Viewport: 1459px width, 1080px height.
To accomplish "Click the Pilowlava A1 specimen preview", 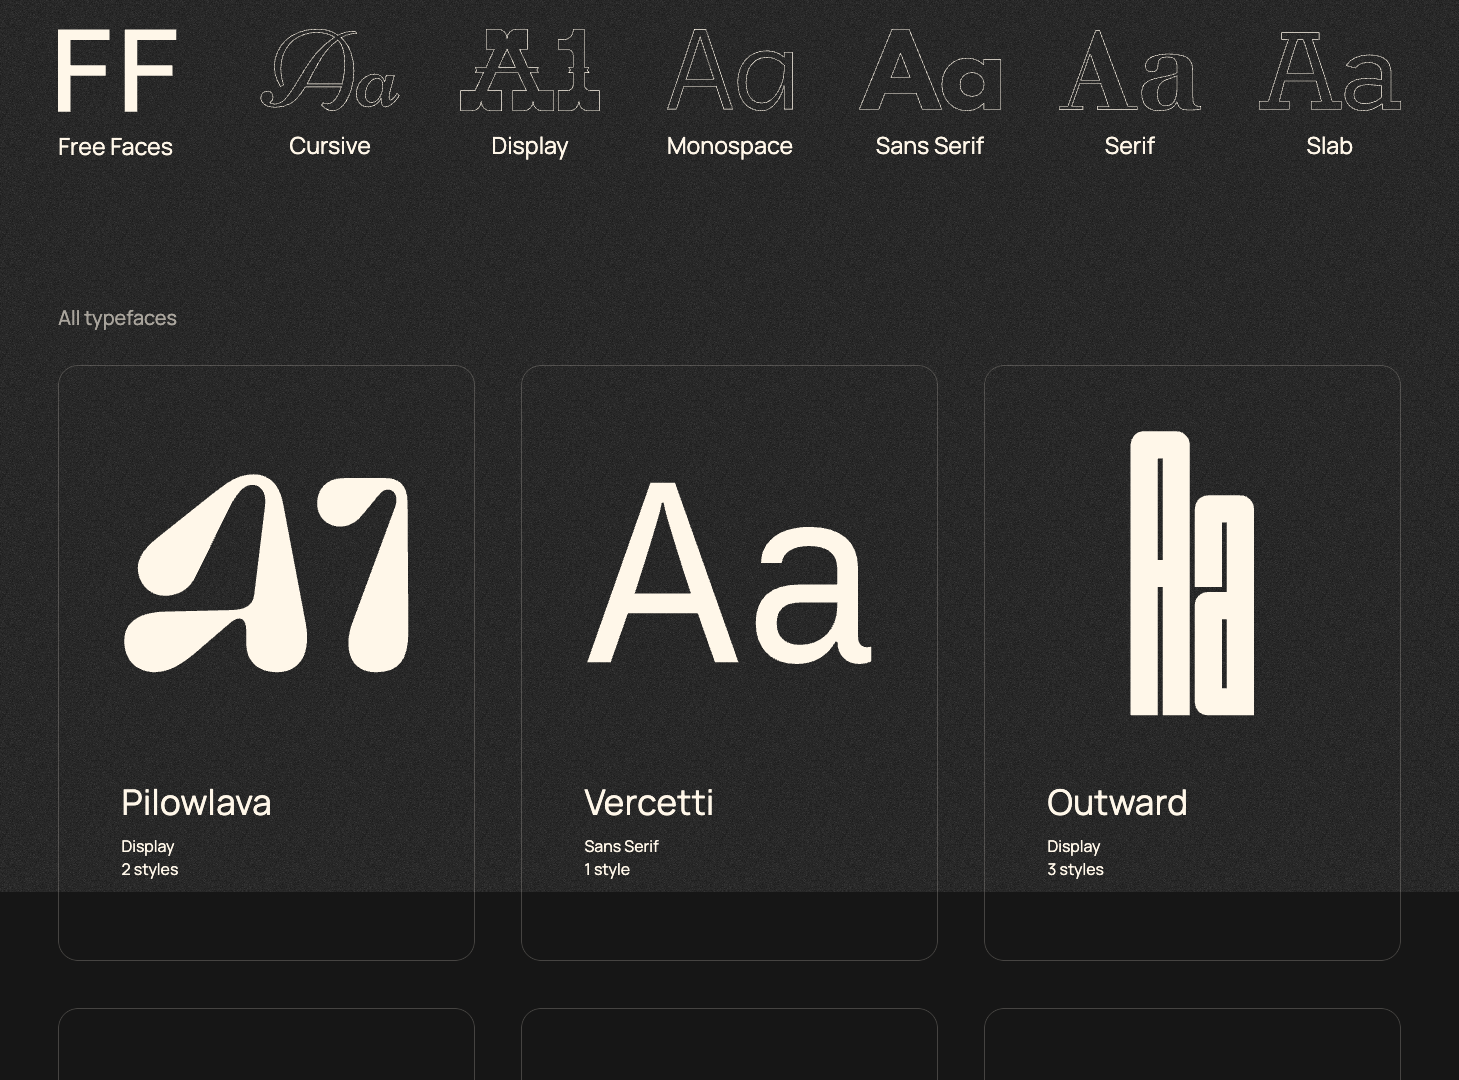I will (266, 574).
